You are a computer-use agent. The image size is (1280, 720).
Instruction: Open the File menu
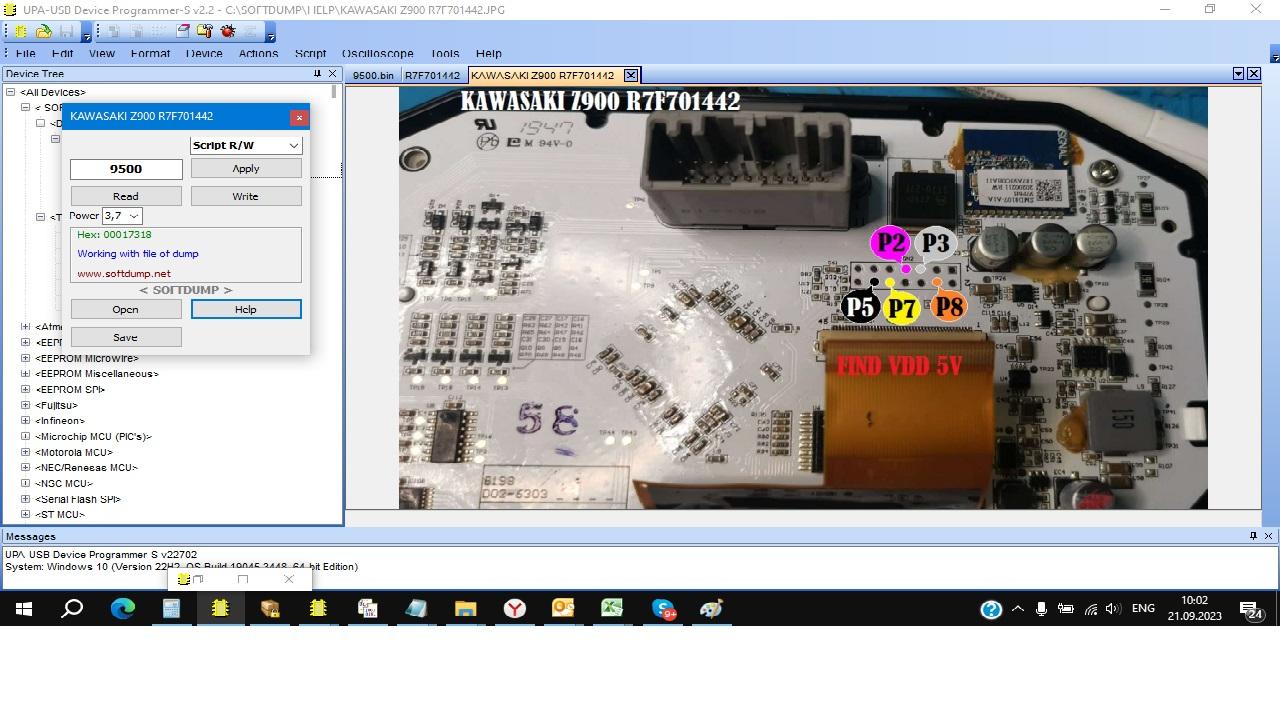point(26,54)
